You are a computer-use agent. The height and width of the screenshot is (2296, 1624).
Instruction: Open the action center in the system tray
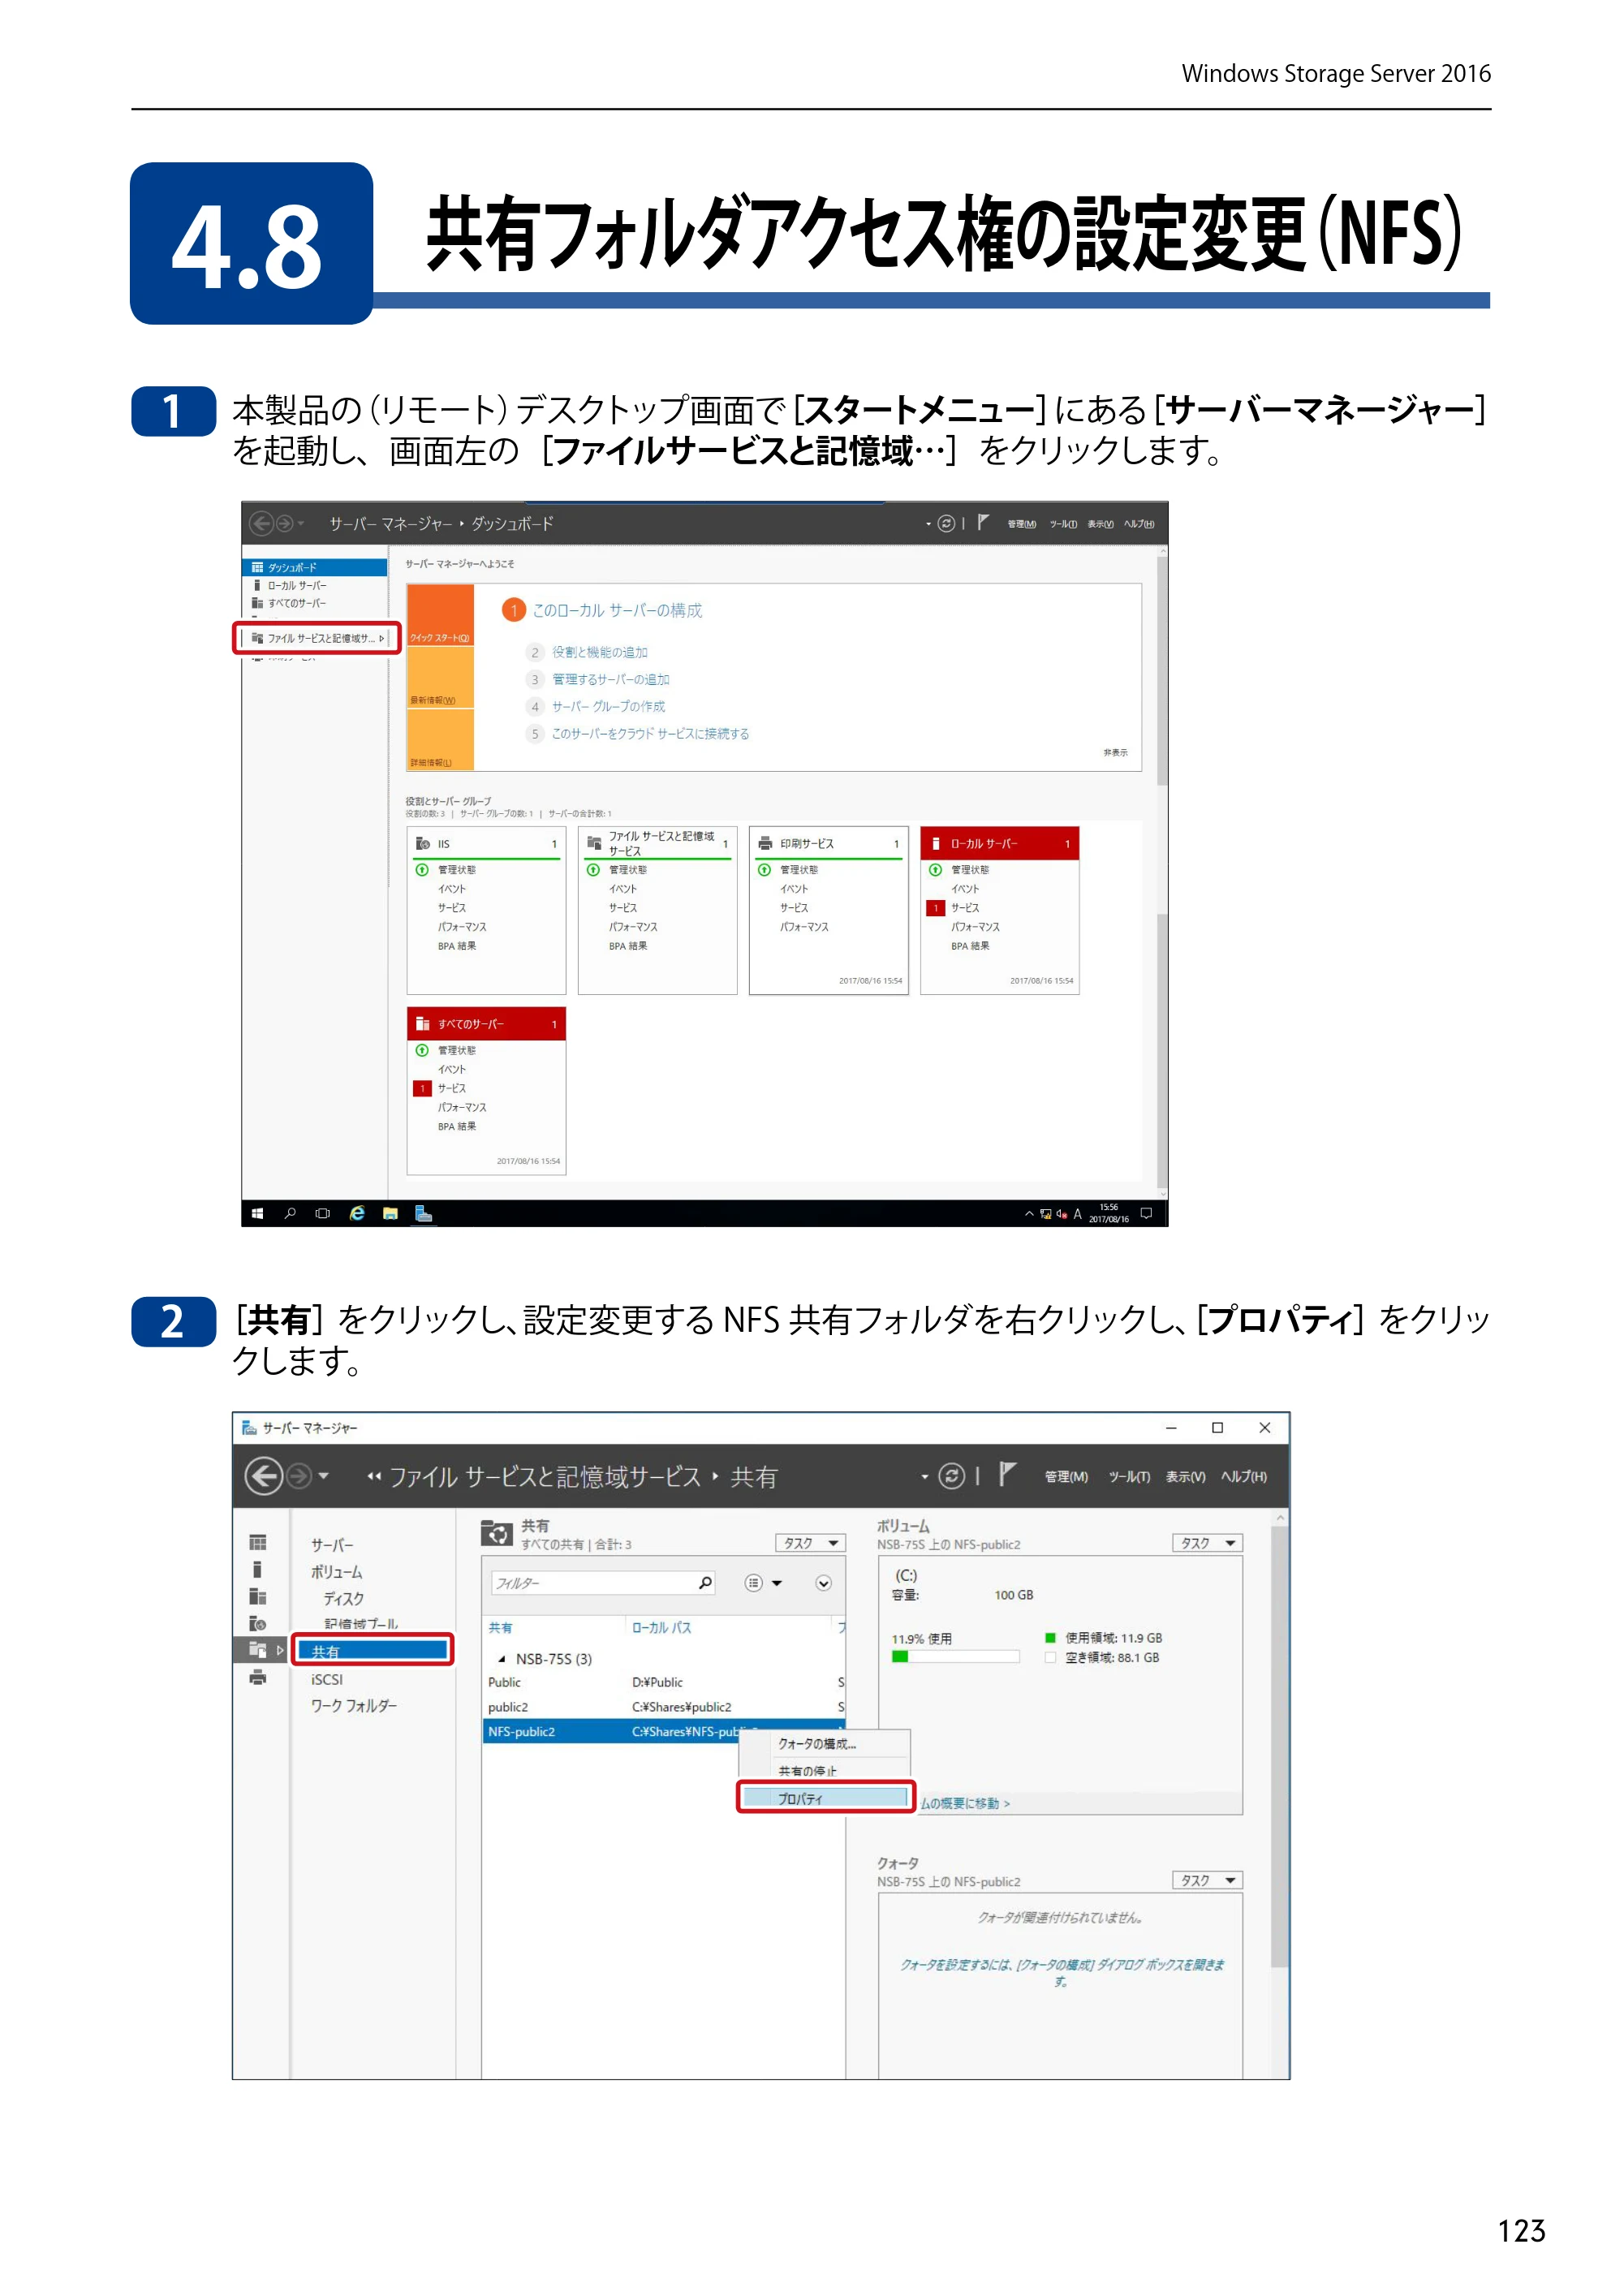coord(1146,1213)
